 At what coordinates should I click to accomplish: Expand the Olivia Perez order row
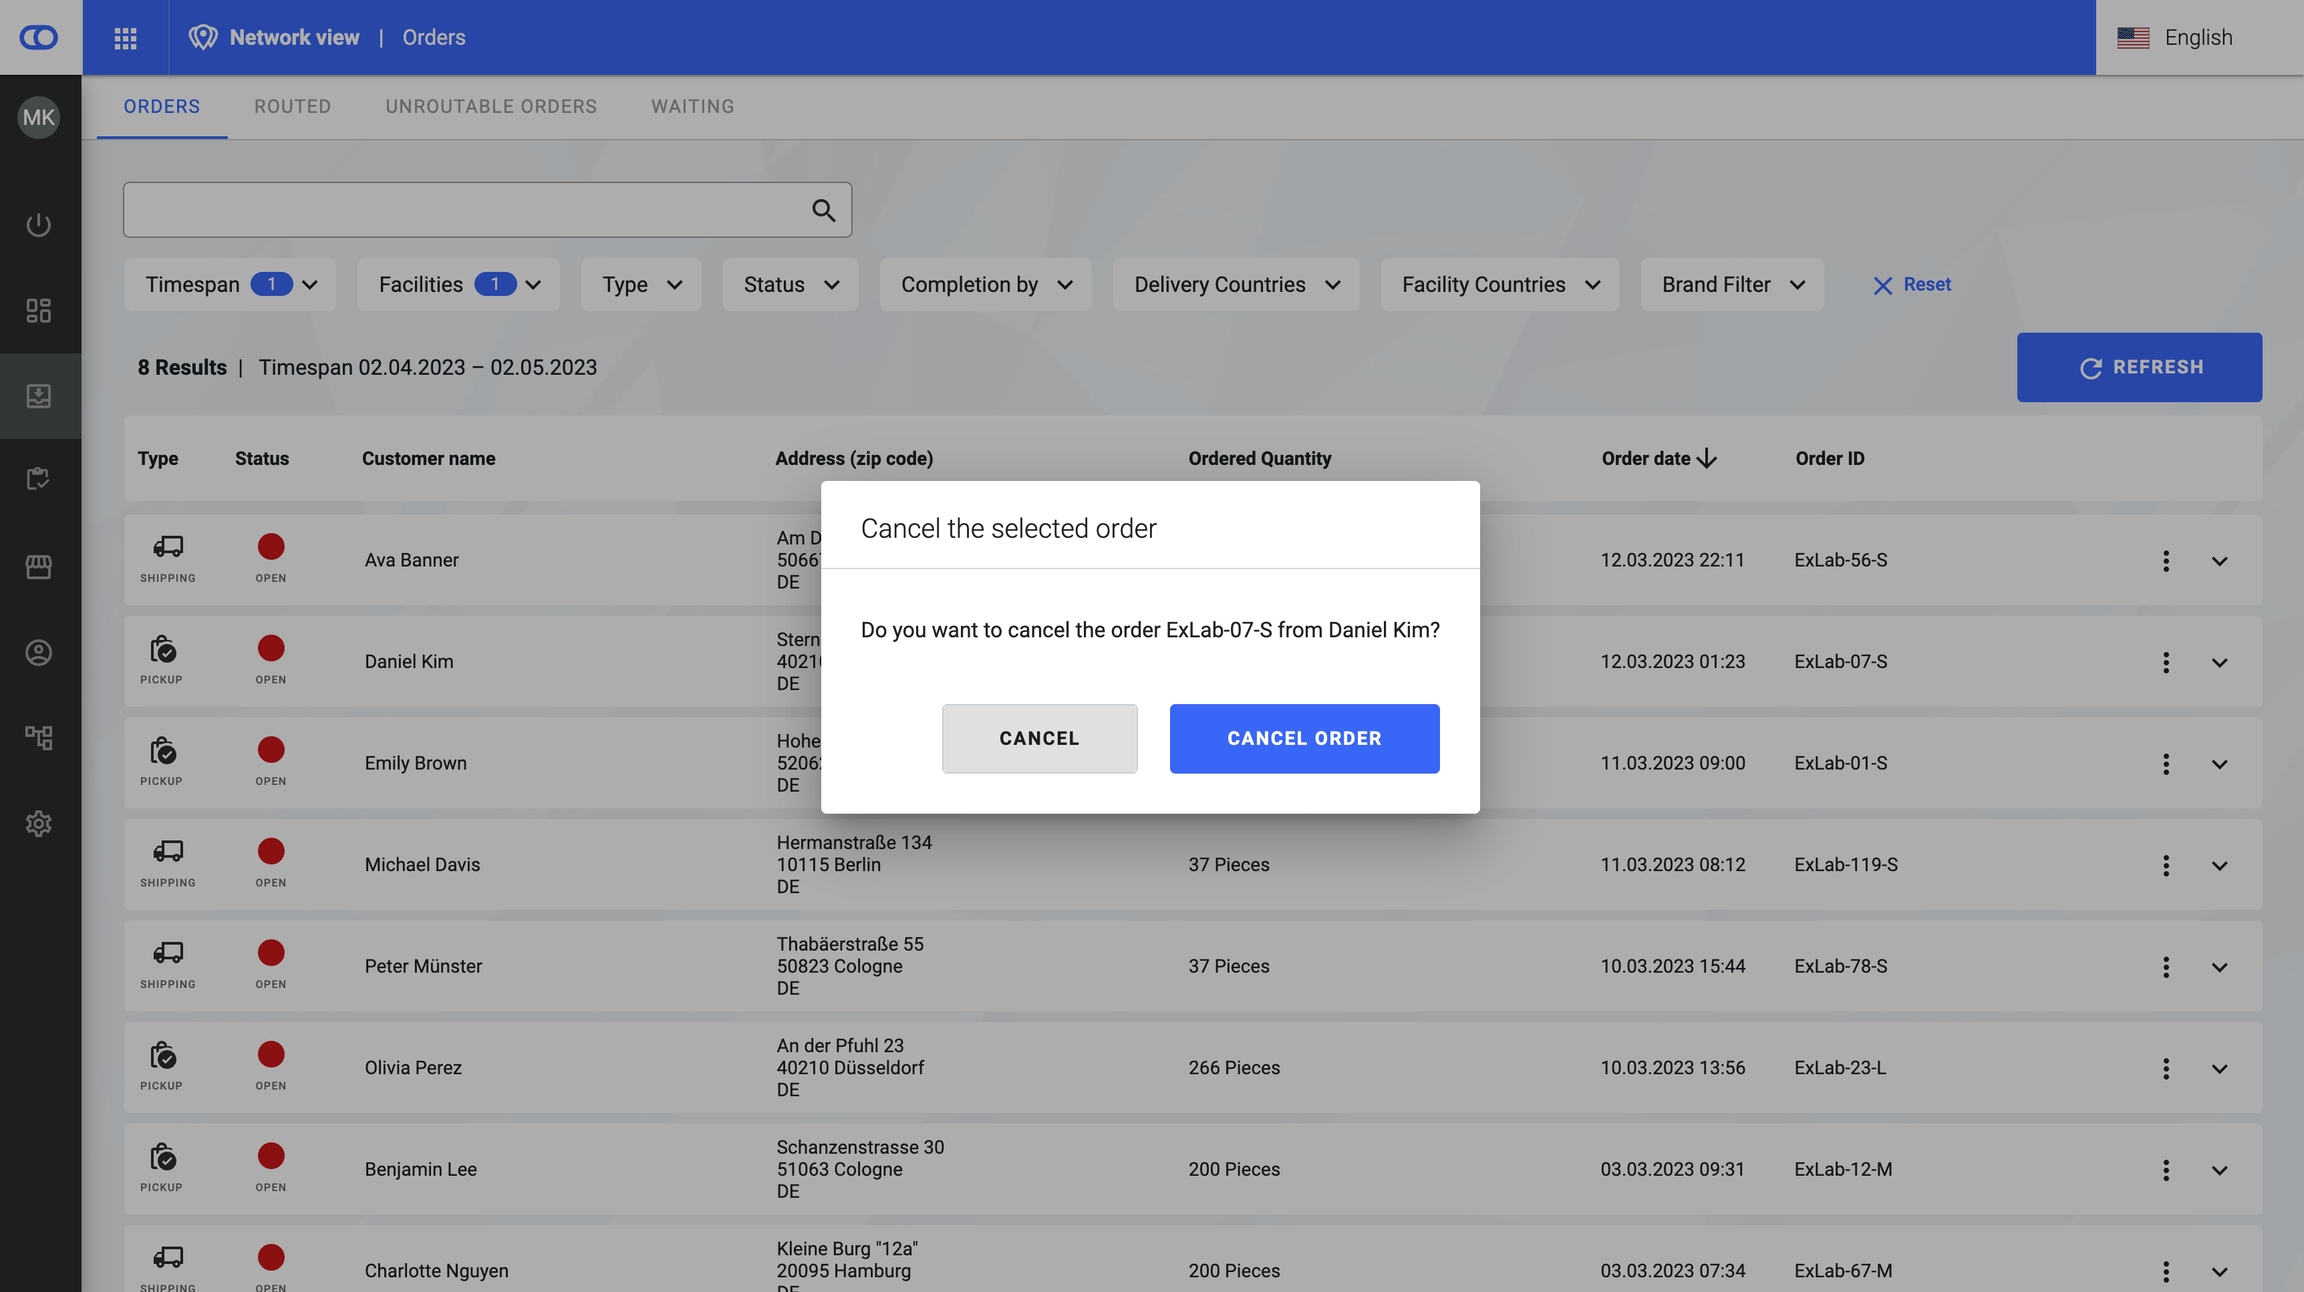[x=2219, y=1069]
